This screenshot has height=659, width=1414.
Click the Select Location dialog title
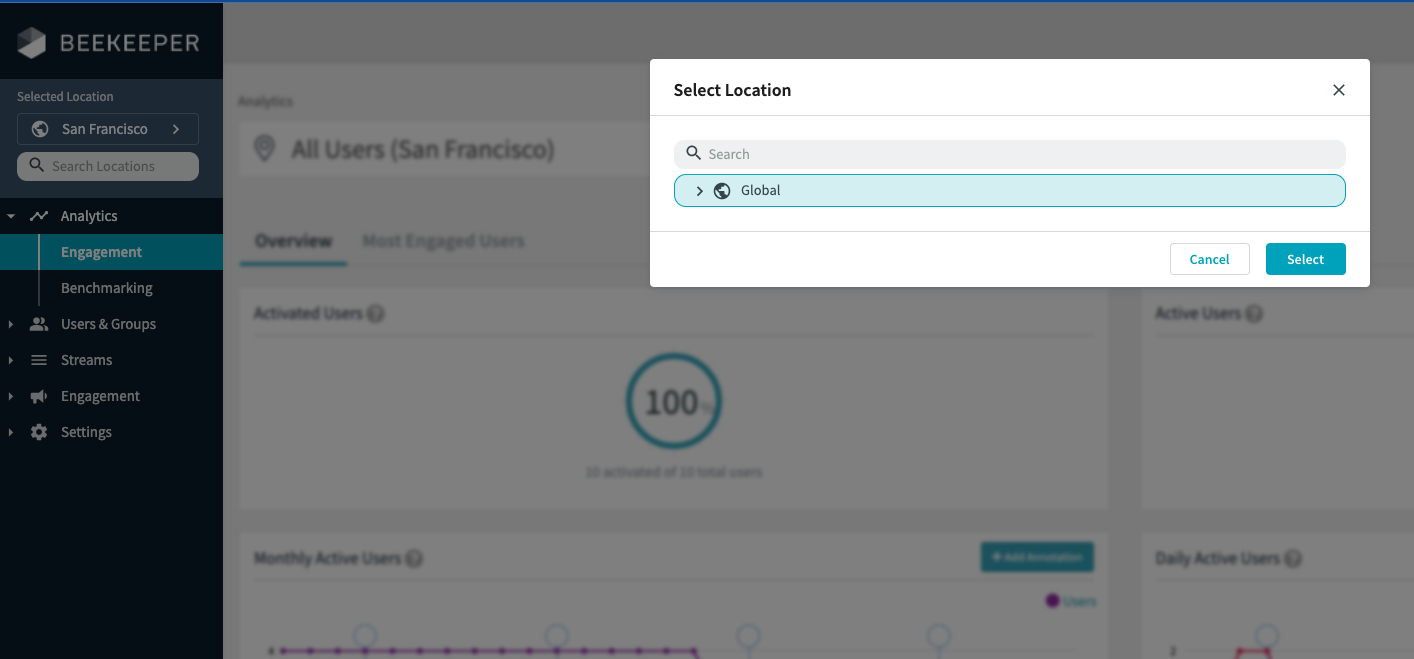pyautogui.click(x=732, y=90)
